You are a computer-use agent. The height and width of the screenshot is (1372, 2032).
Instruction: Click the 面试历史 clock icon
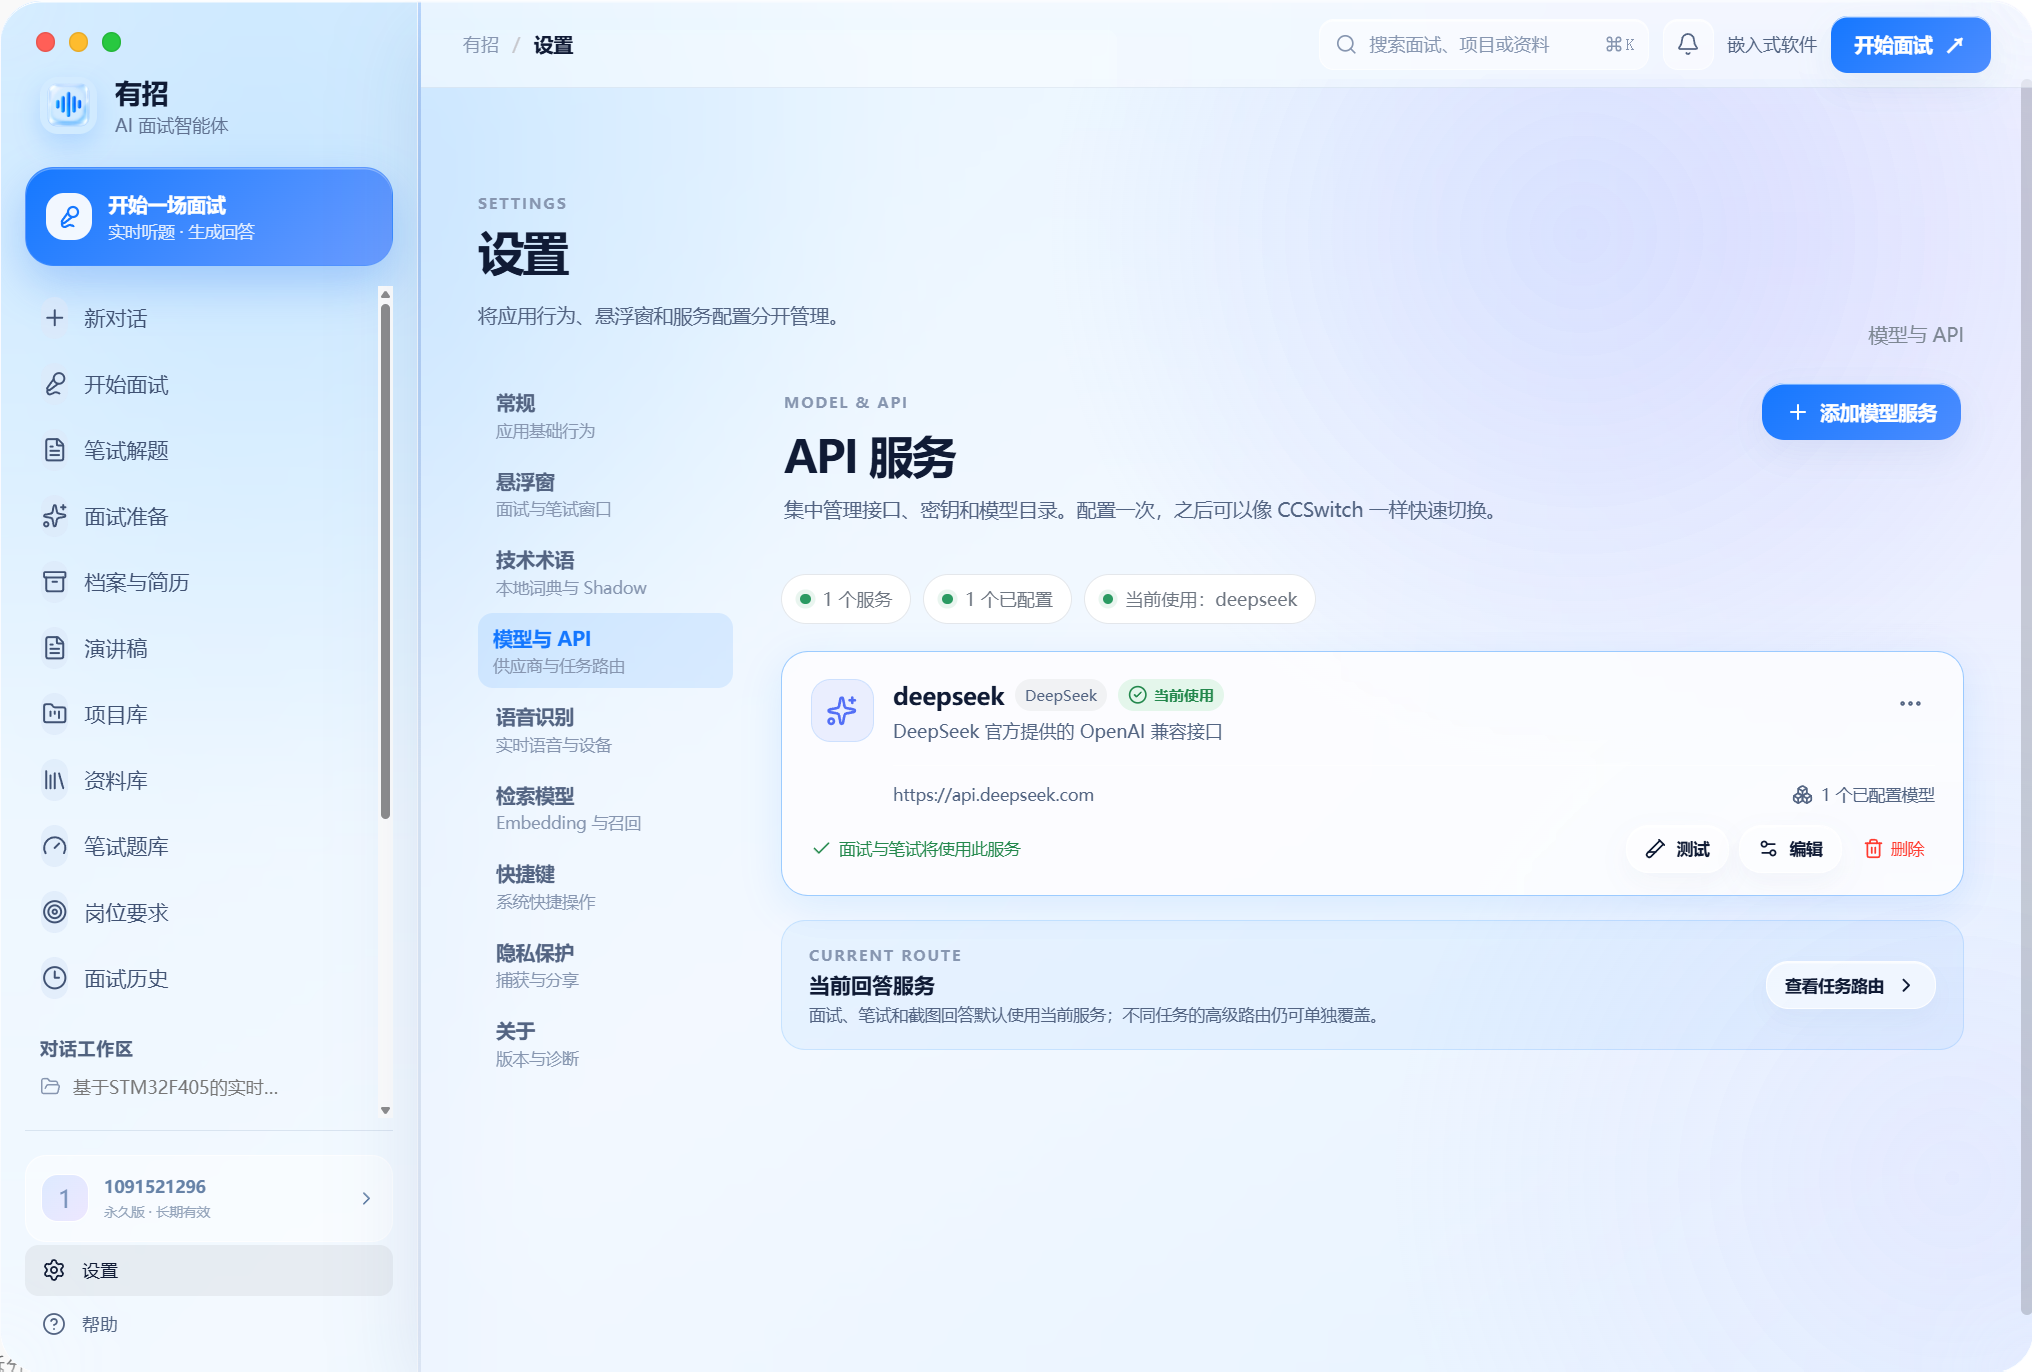point(55,978)
